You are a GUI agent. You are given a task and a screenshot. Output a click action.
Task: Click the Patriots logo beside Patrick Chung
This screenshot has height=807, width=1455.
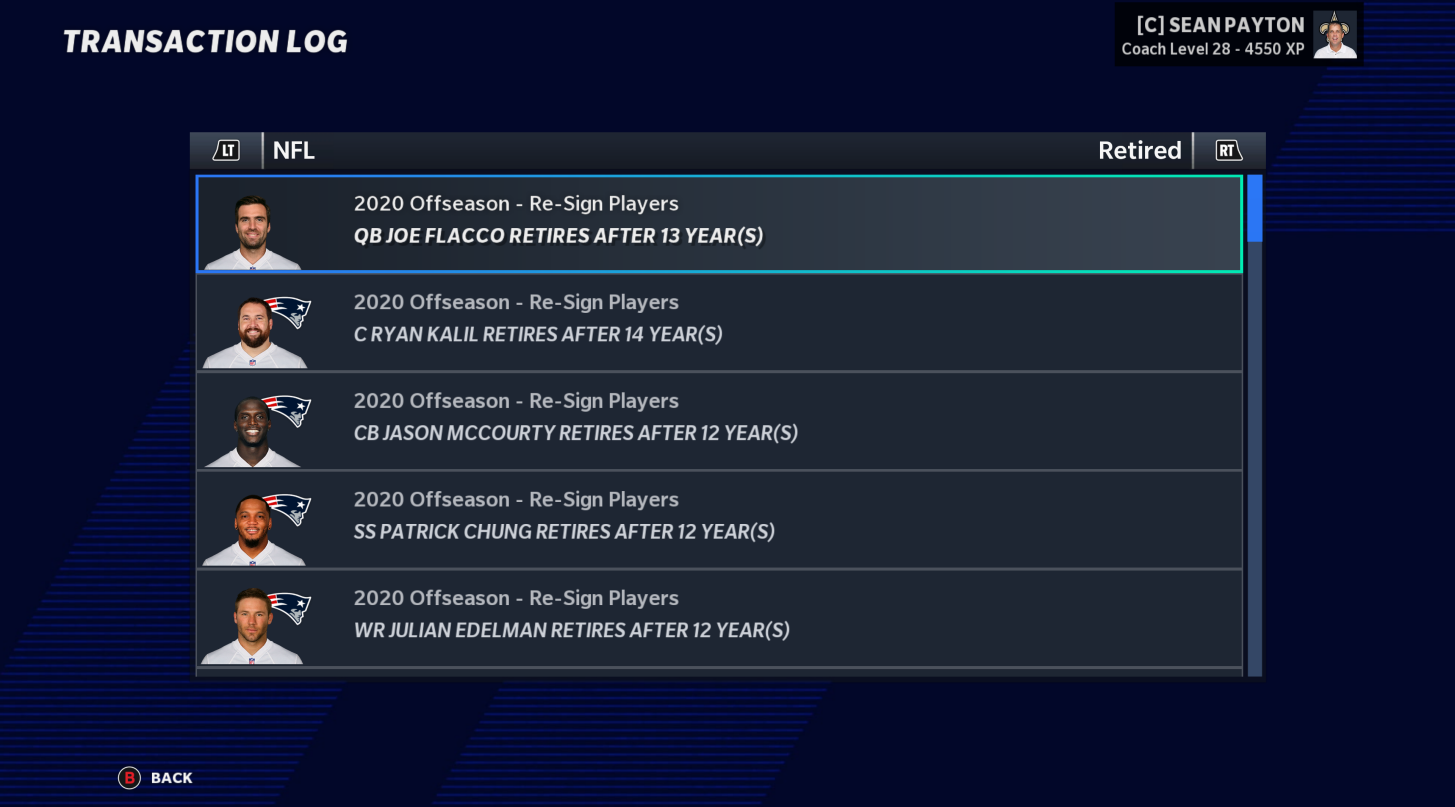pyautogui.click(x=289, y=508)
